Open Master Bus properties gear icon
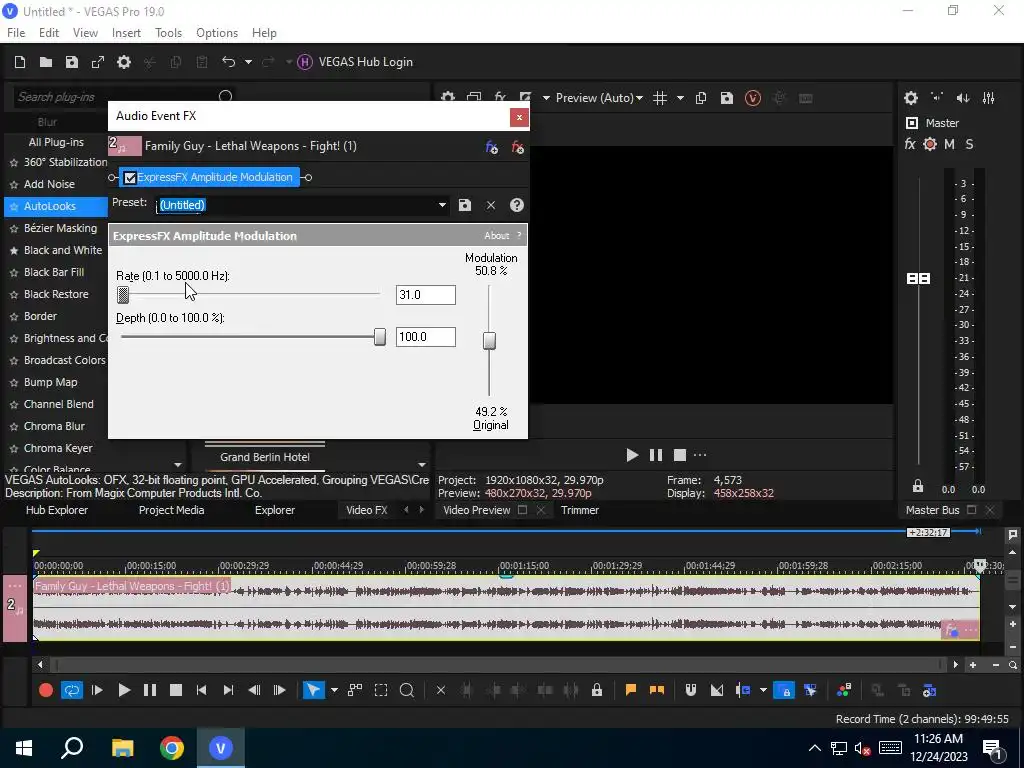 pos(911,98)
